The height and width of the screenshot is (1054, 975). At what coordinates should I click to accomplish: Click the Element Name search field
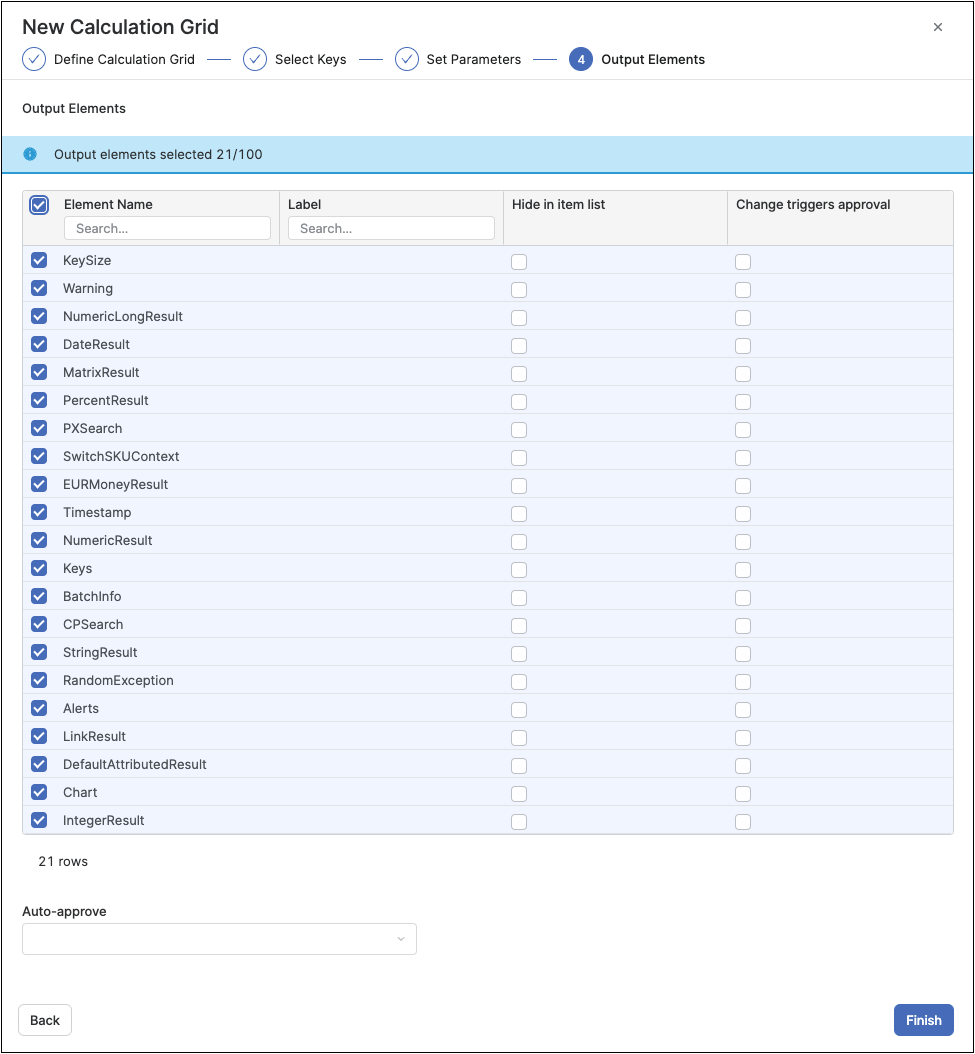[167, 228]
